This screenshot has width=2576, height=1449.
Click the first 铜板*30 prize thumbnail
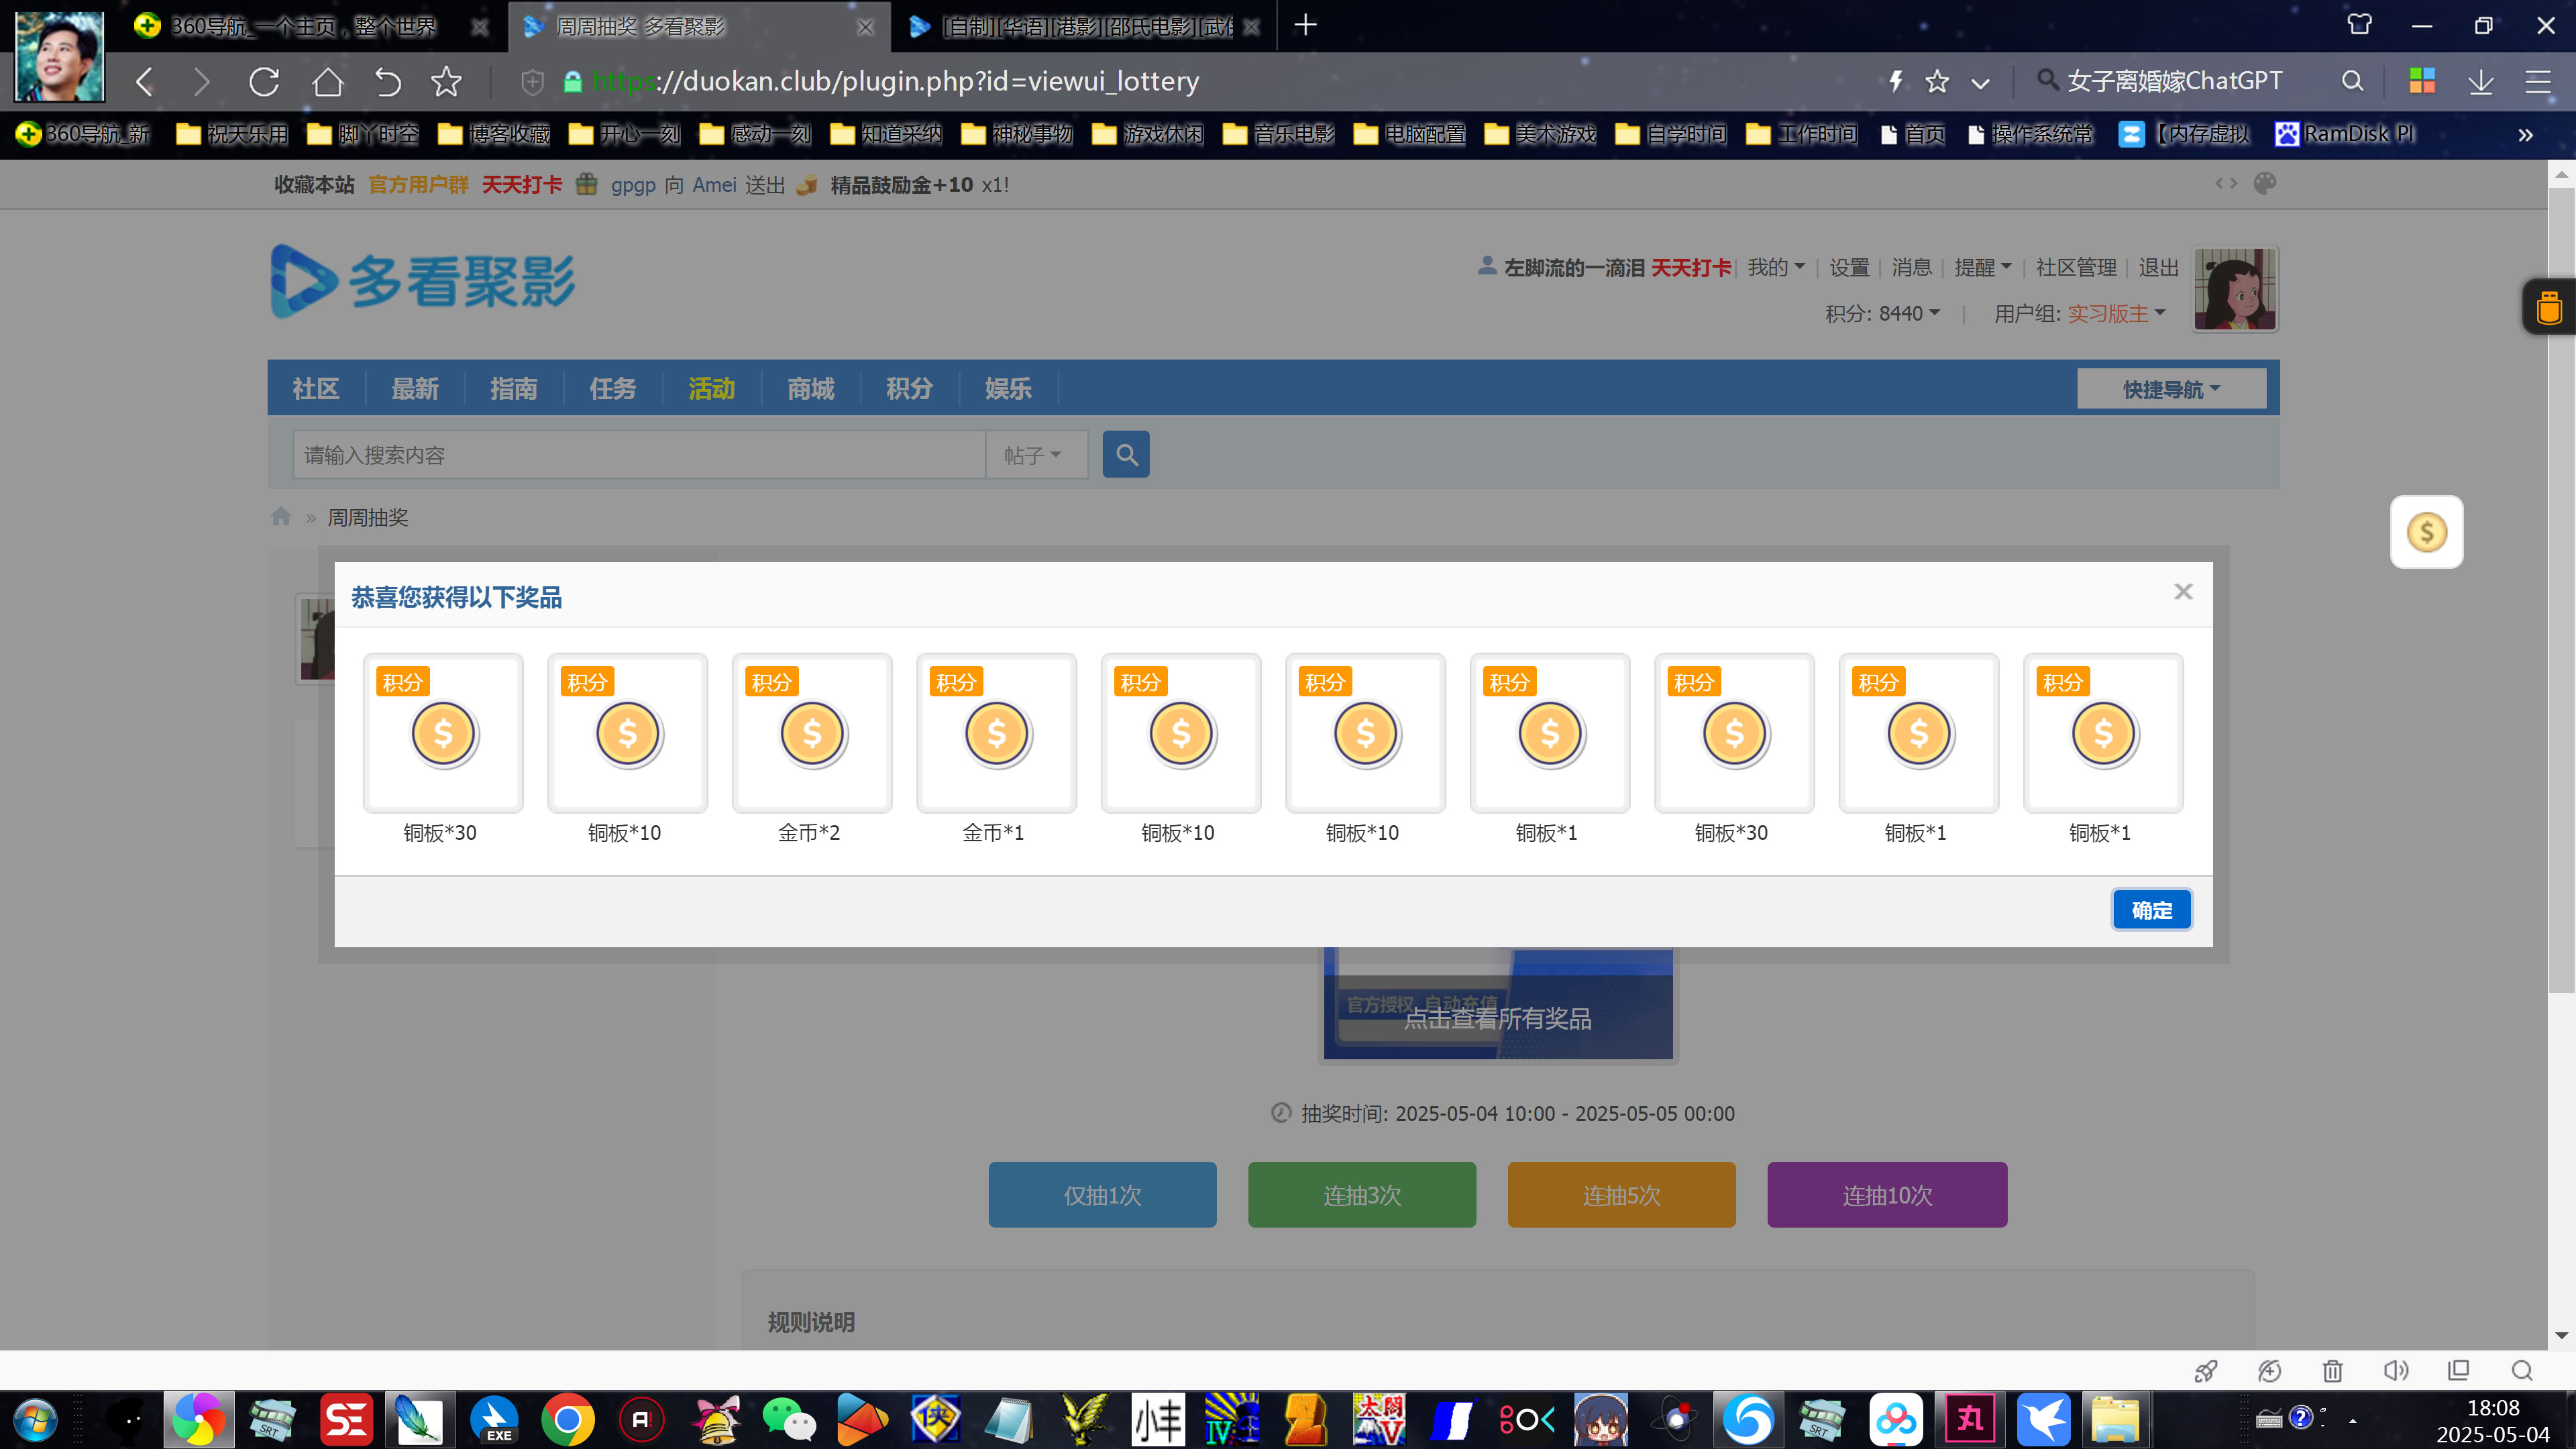coord(443,733)
